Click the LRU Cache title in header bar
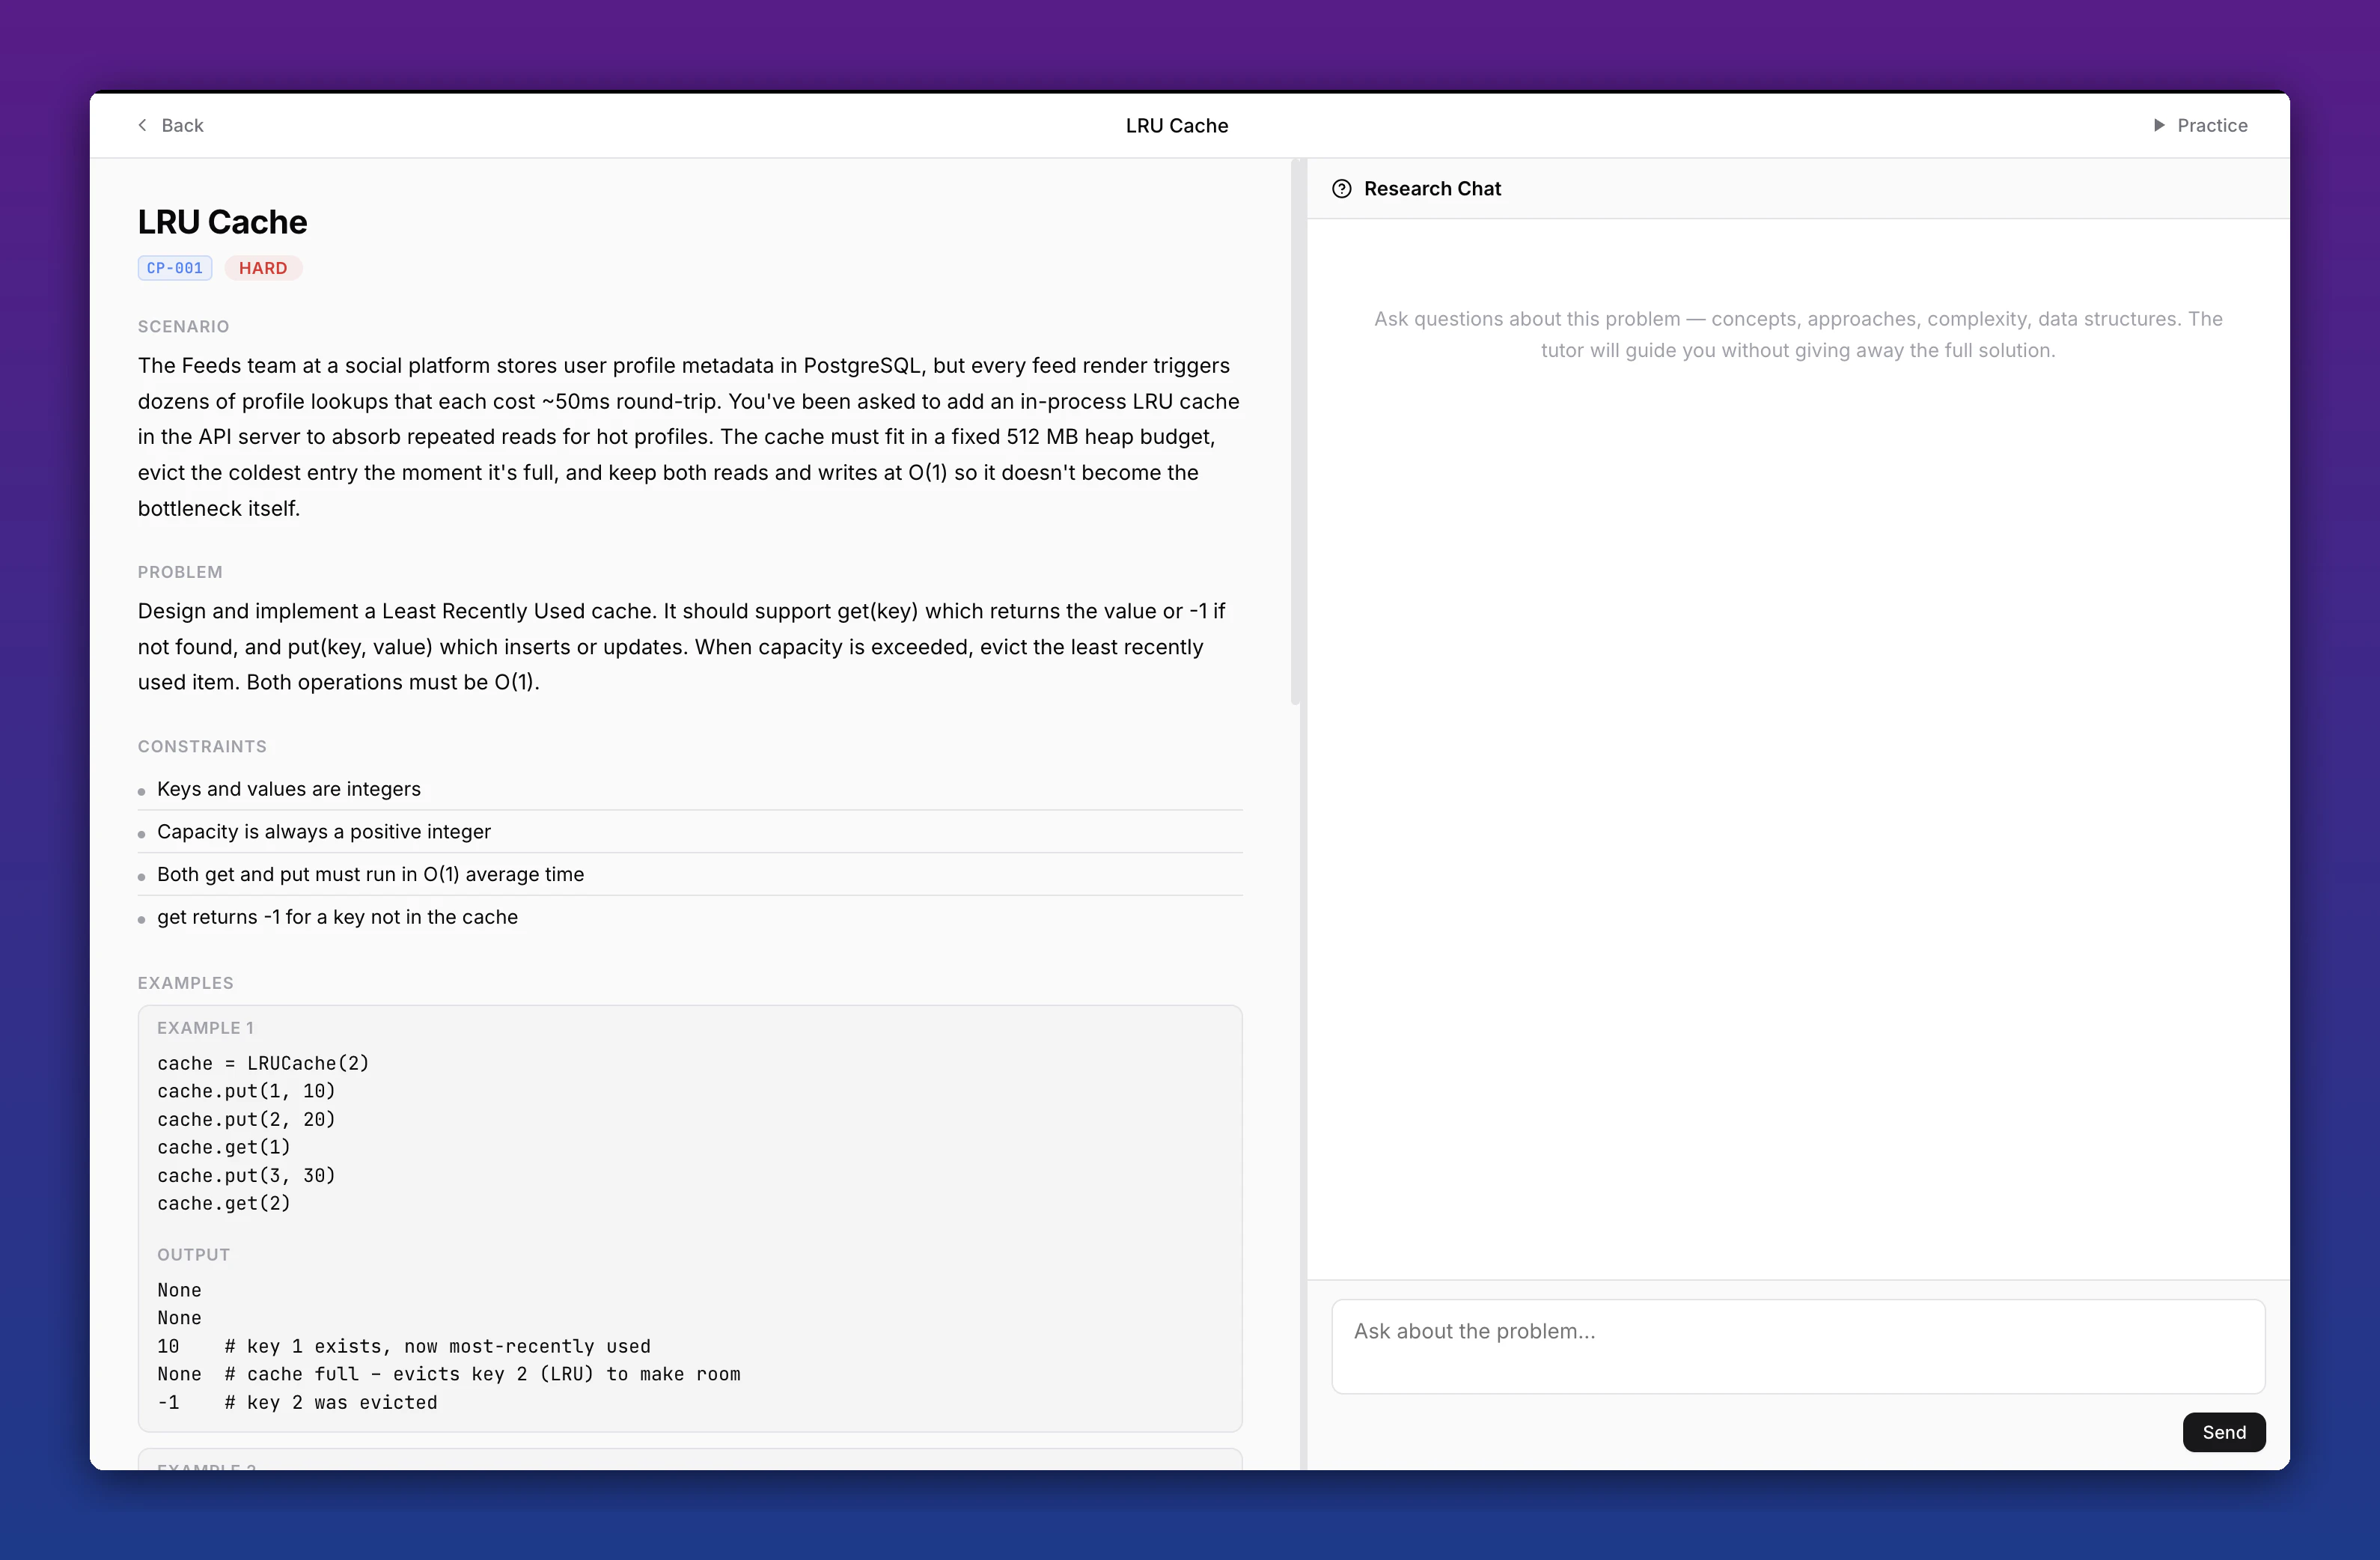This screenshot has height=1560, width=2380. pyautogui.click(x=1177, y=125)
